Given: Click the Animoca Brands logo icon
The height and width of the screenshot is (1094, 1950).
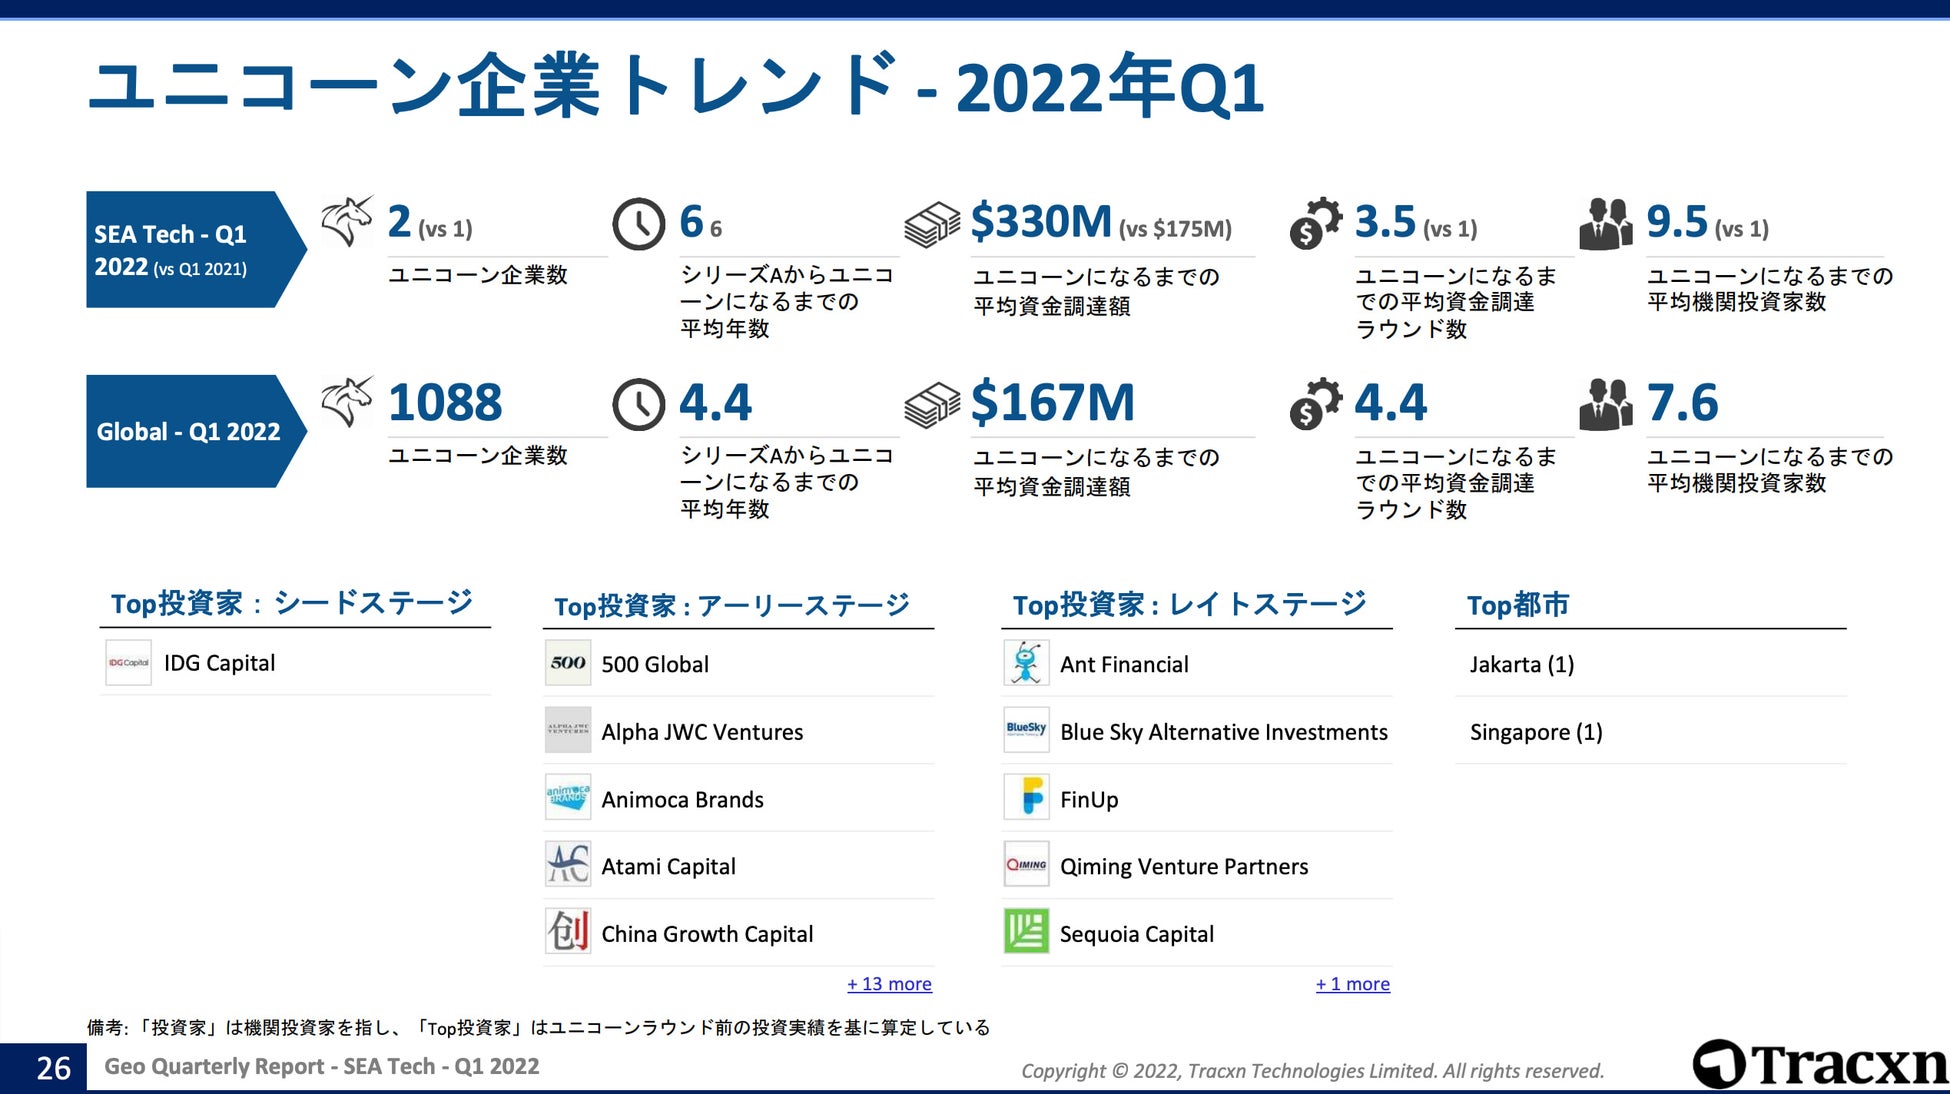Looking at the screenshot, I should click(568, 798).
